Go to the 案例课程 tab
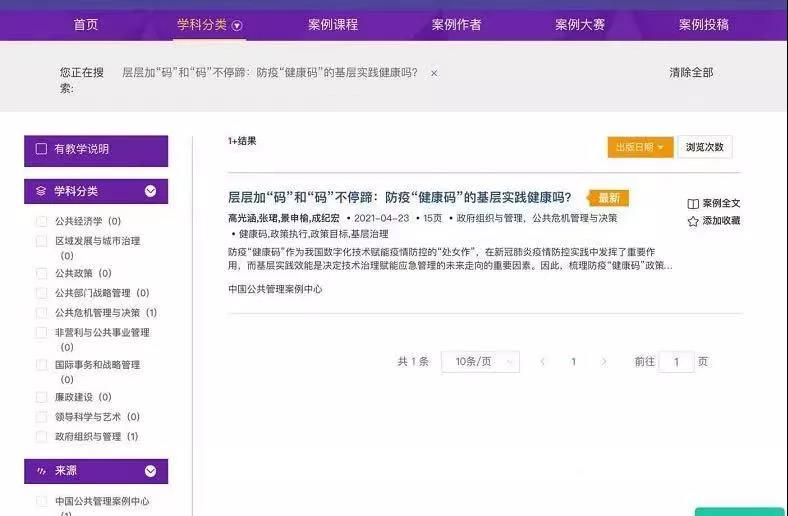 point(332,24)
